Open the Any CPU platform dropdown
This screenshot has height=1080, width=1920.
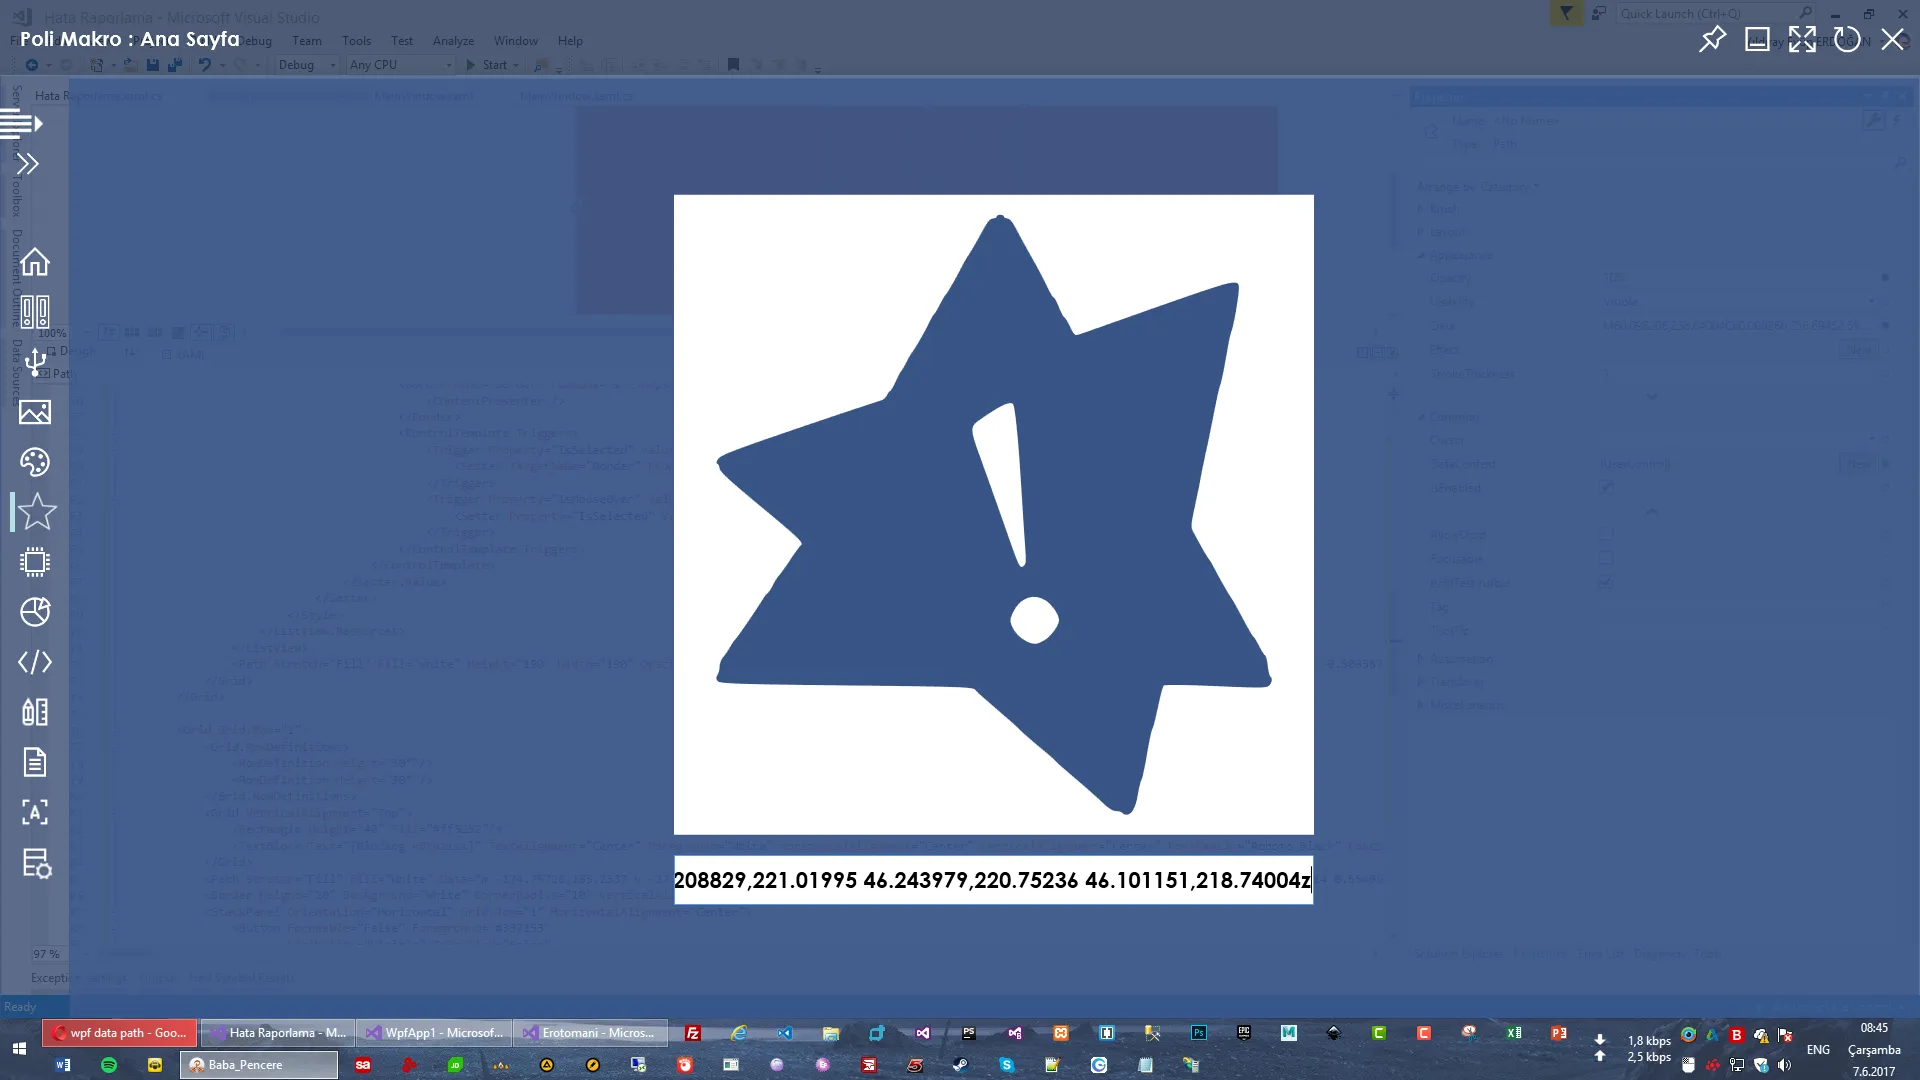pyautogui.click(x=400, y=65)
